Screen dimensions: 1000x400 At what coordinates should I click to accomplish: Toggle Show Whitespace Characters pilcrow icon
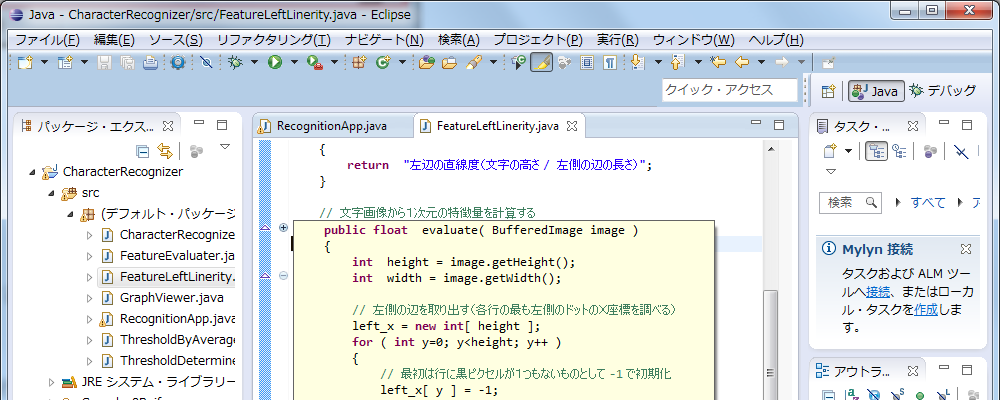point(610,62)
